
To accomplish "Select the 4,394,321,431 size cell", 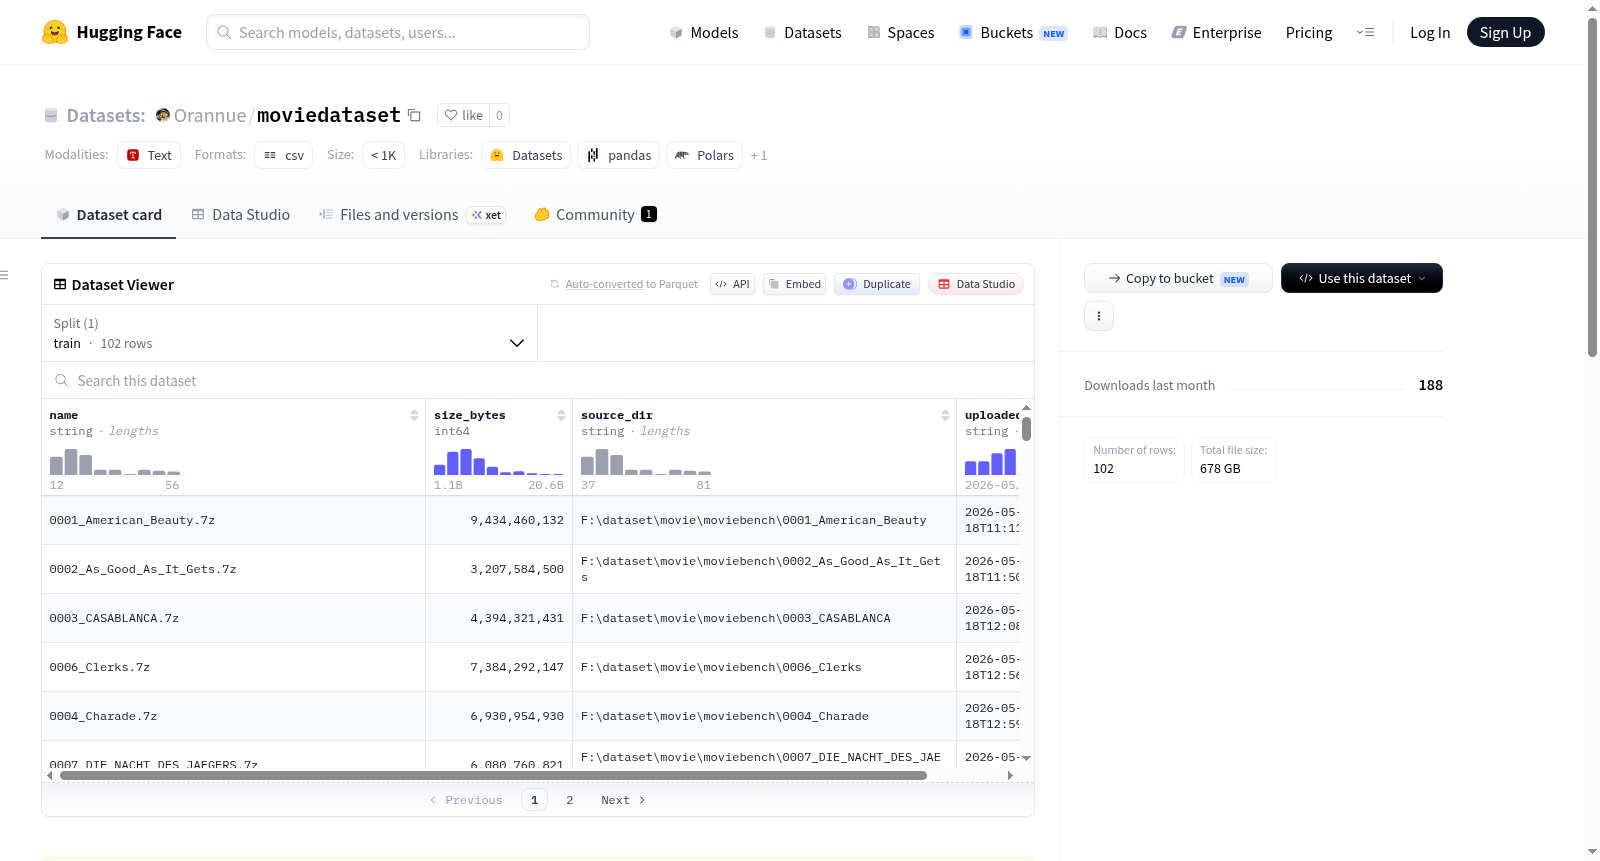I will pos(499,618).
